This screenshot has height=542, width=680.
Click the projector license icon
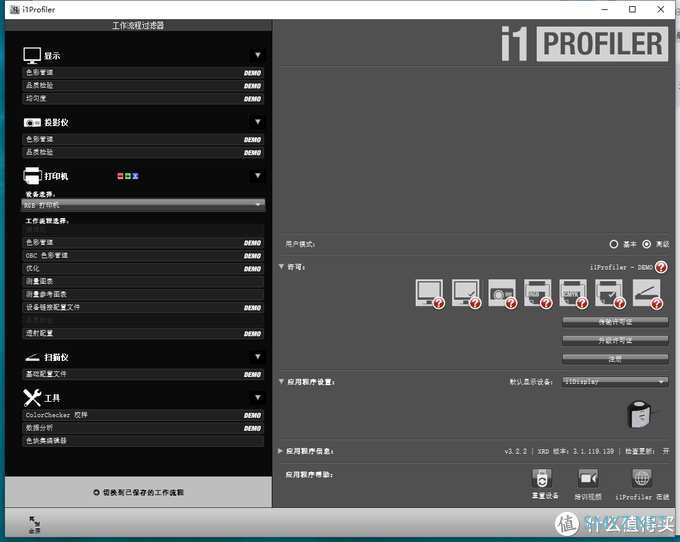point(502,294)
